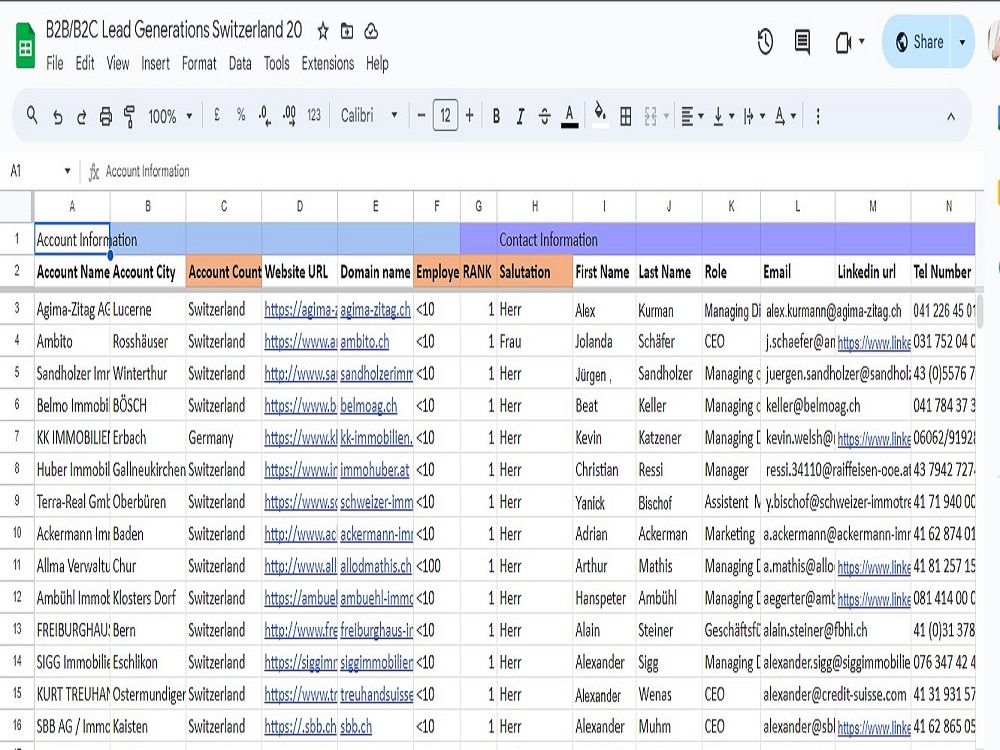The height and width of the screenshot is (750, 1000).
Task: Open more toolbar options three dots
Action: point(818,116)
